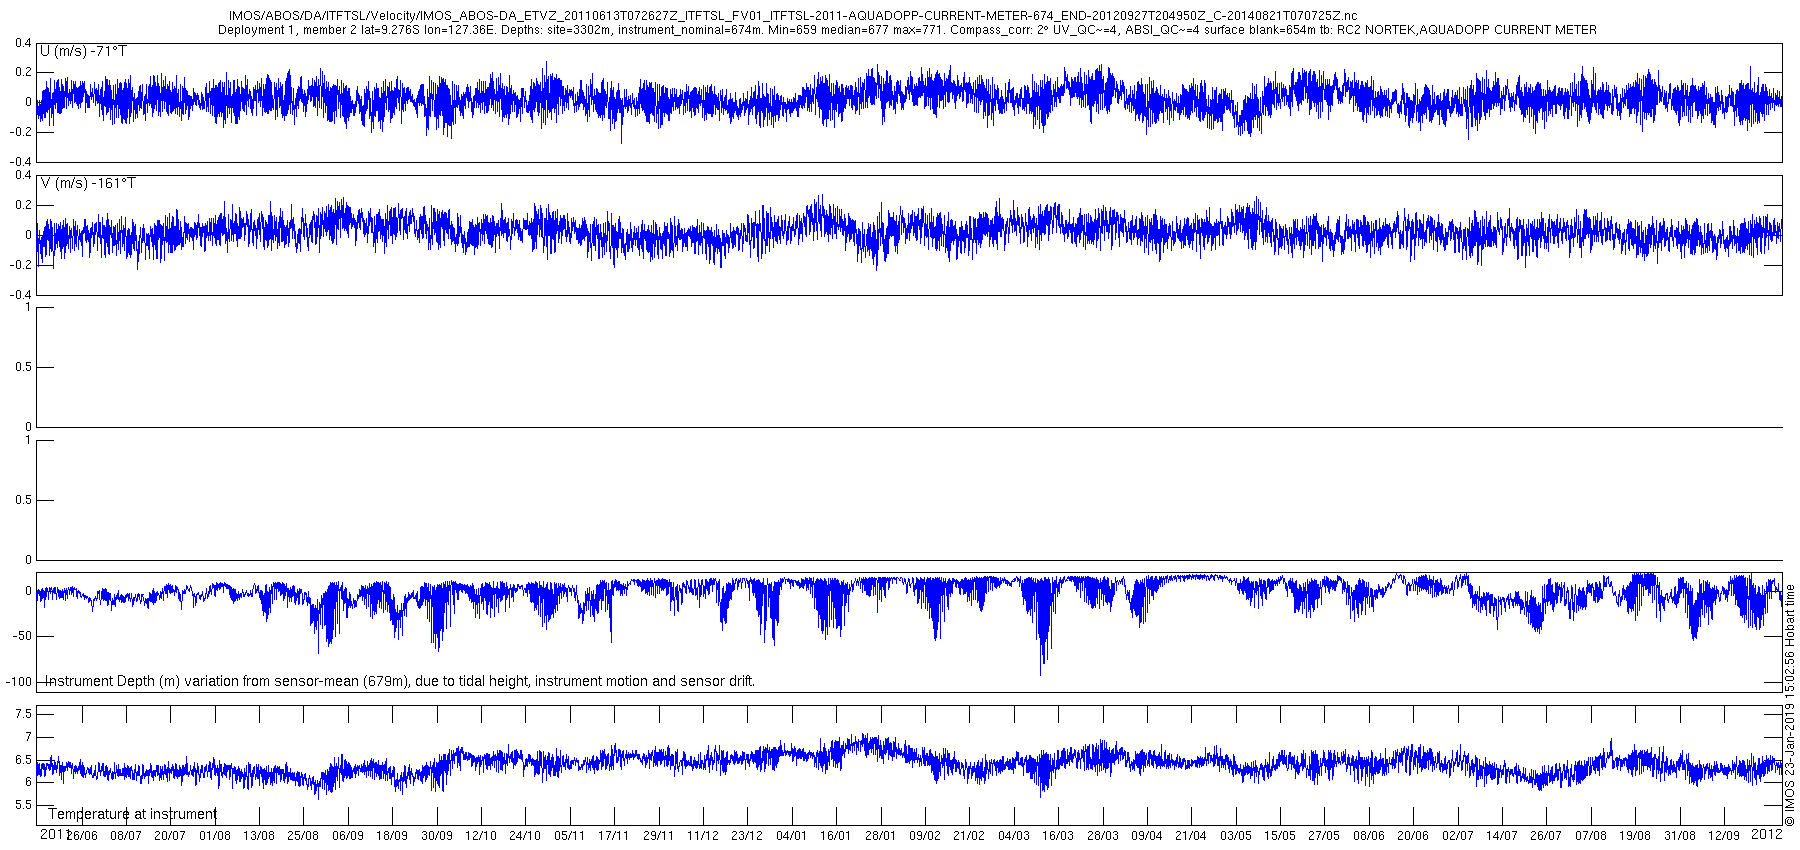Select the '20/06' date on the time axis
Screen dimensions: 1800x850
click(1412, 836)
